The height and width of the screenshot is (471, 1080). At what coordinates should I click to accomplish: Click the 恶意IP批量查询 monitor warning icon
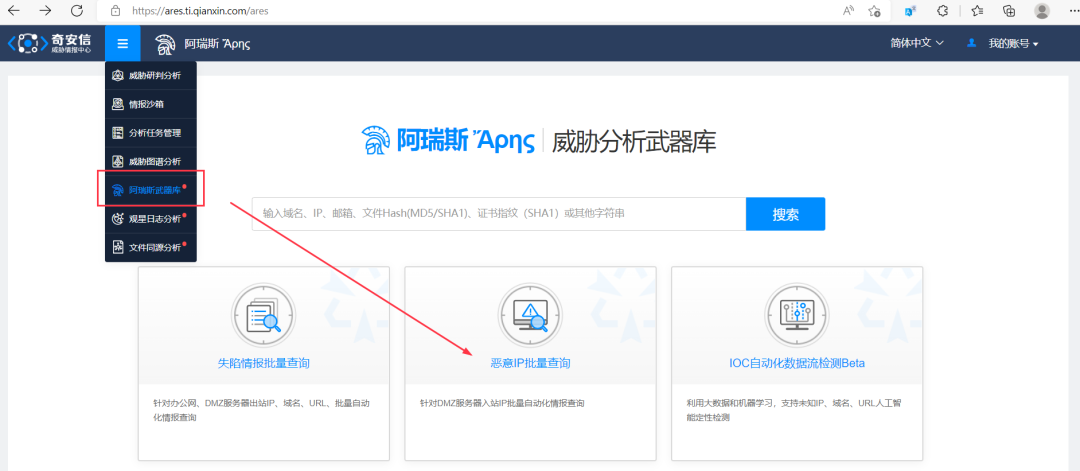530,315
